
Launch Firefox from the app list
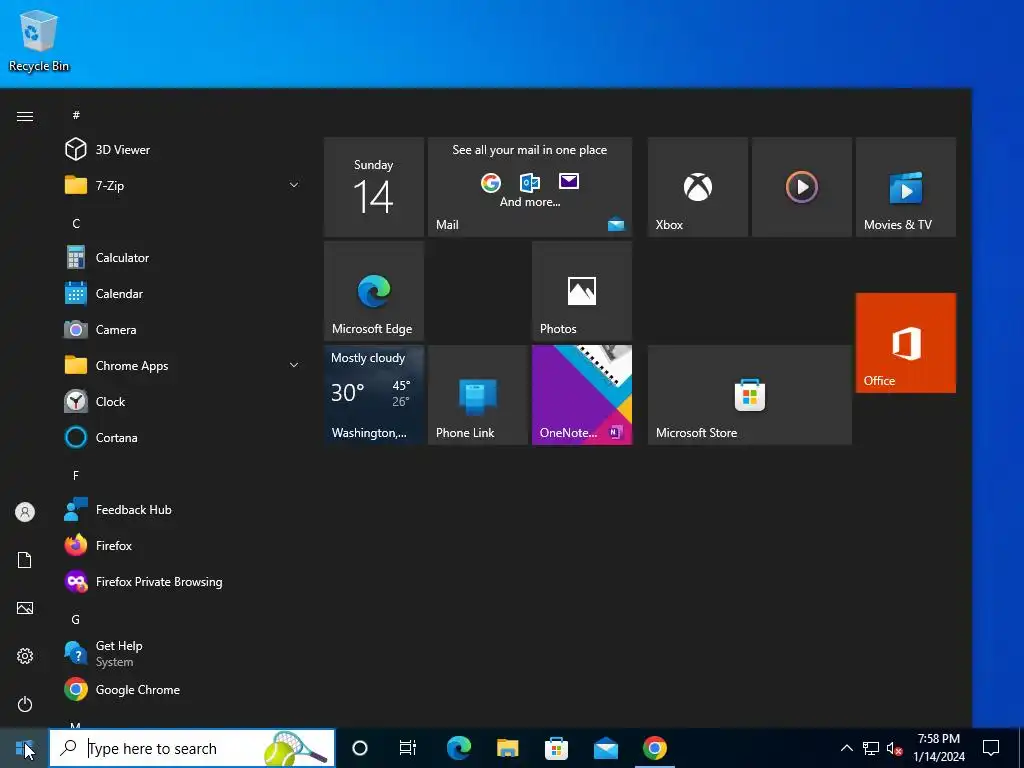pyautogui.click(x=183, y=545)
